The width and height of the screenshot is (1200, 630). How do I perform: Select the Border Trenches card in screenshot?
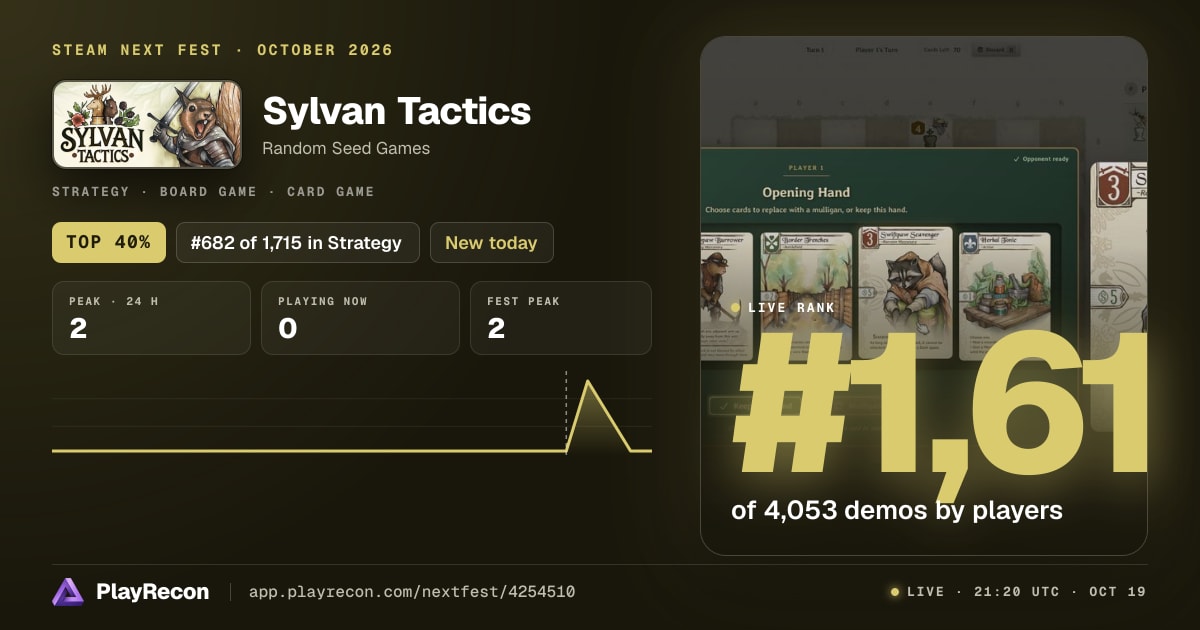[806, 296]
